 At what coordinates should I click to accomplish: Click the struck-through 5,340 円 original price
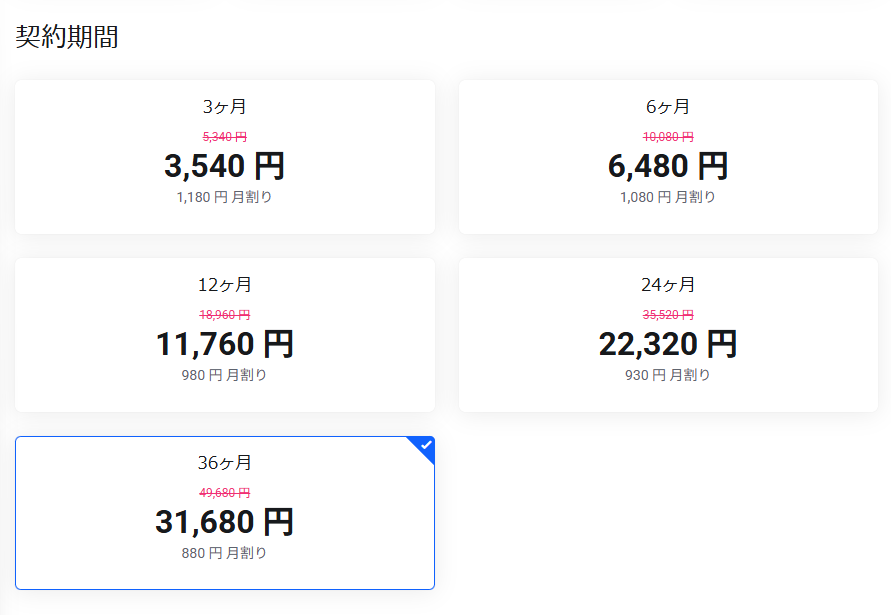click(224, 137)
